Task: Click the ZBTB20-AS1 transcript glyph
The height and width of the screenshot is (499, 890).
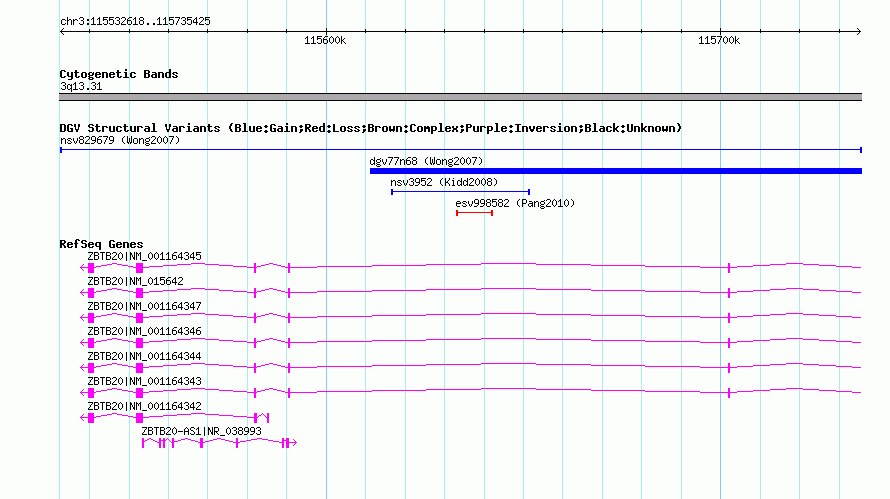Action: click(219, 443)
